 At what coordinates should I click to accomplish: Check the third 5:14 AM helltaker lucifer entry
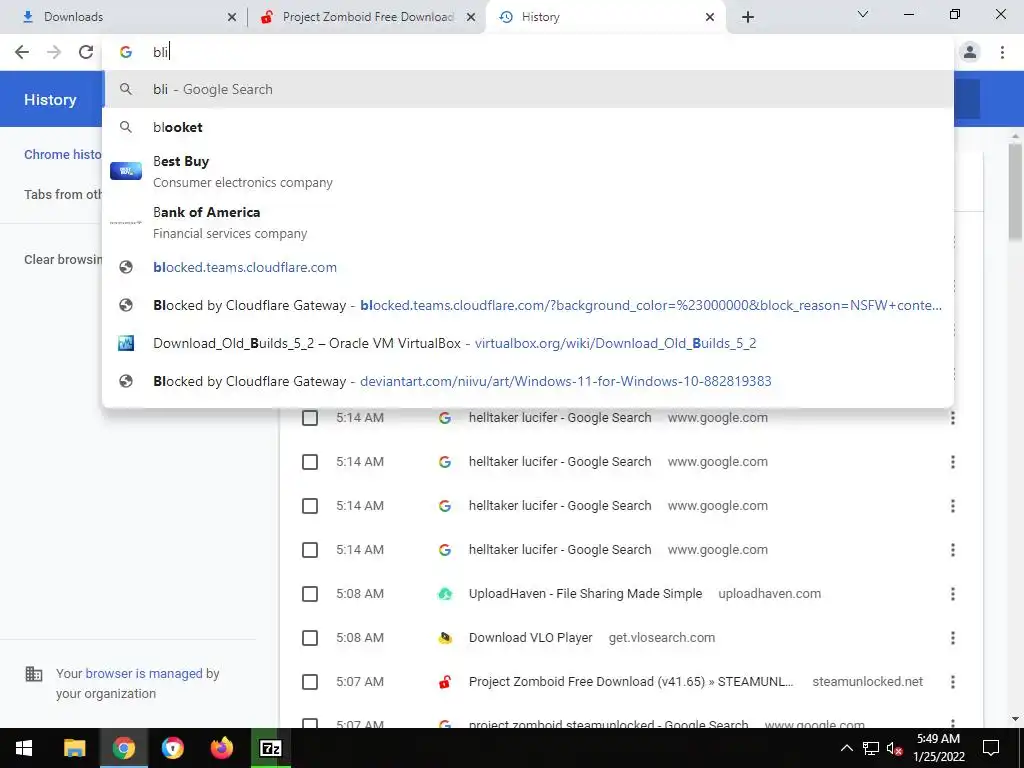pyautogui.click(x=310, y=506)
